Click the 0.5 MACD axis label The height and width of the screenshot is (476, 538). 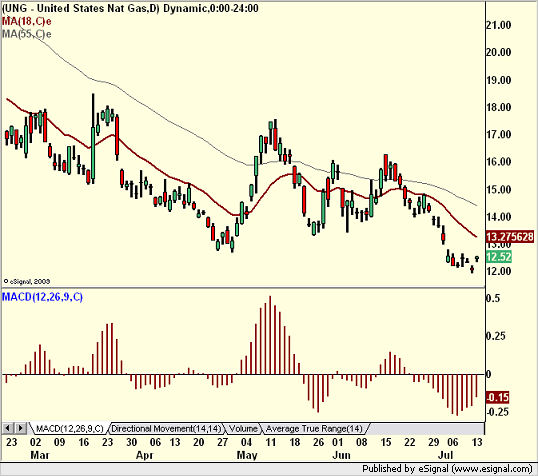point(493,298)
